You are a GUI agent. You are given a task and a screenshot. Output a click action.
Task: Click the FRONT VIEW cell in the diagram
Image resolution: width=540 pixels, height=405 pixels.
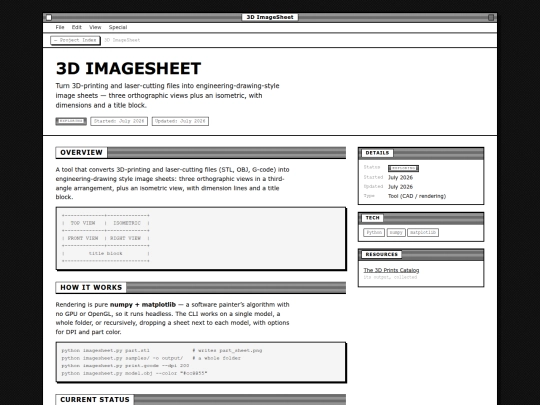(x=83, y=238)
